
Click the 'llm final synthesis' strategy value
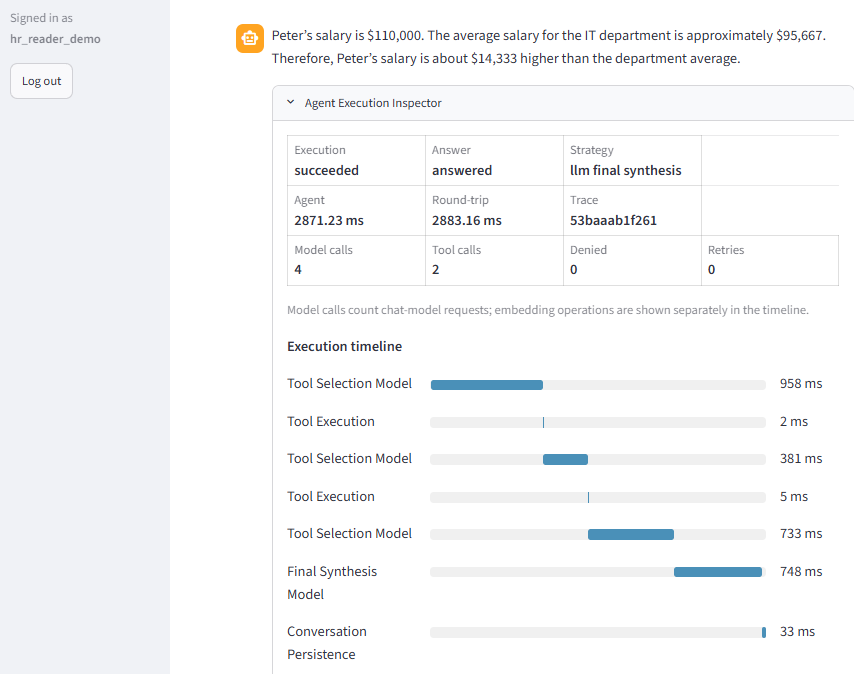pos(625,170)
